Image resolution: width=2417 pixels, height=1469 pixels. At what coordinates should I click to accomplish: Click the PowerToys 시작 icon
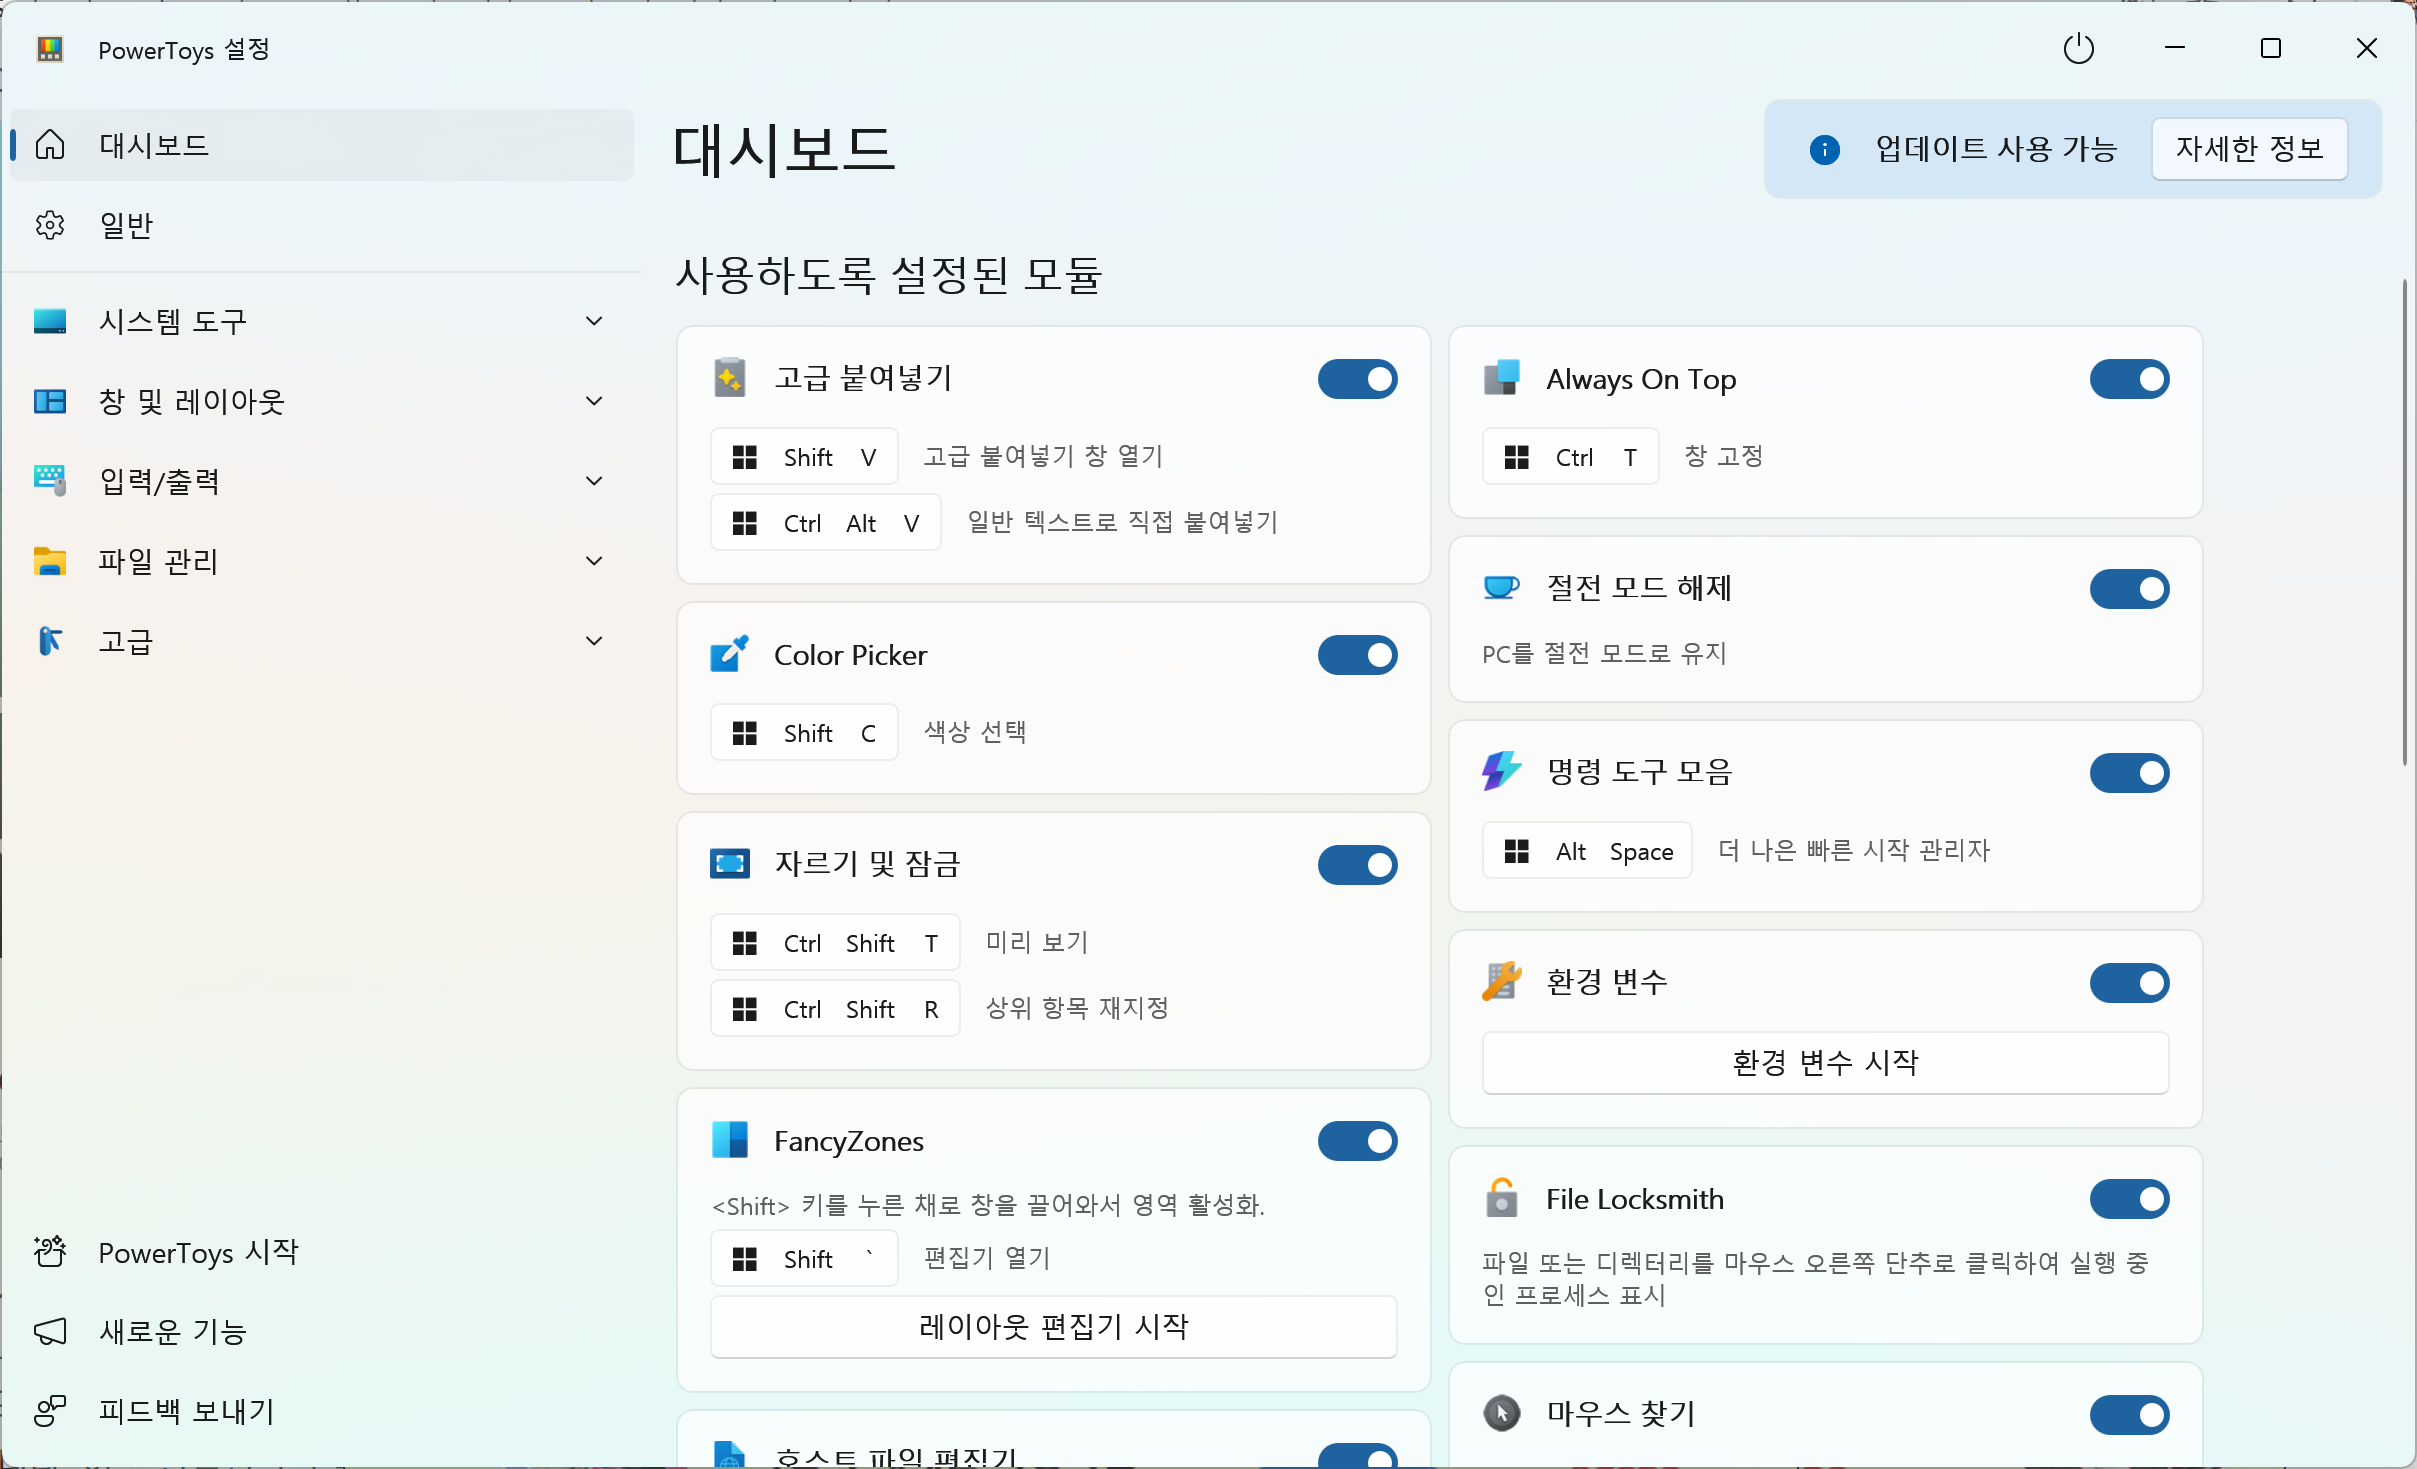pos(50,1251)
